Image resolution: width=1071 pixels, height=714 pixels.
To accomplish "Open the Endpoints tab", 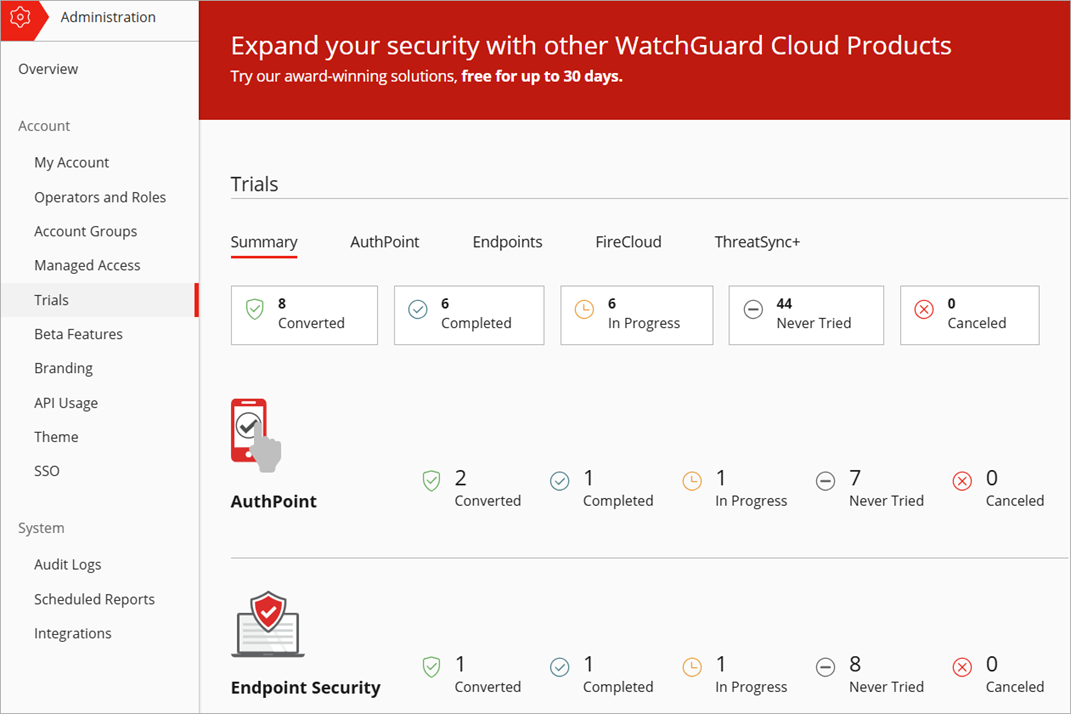I will click(x=507, y=241).
